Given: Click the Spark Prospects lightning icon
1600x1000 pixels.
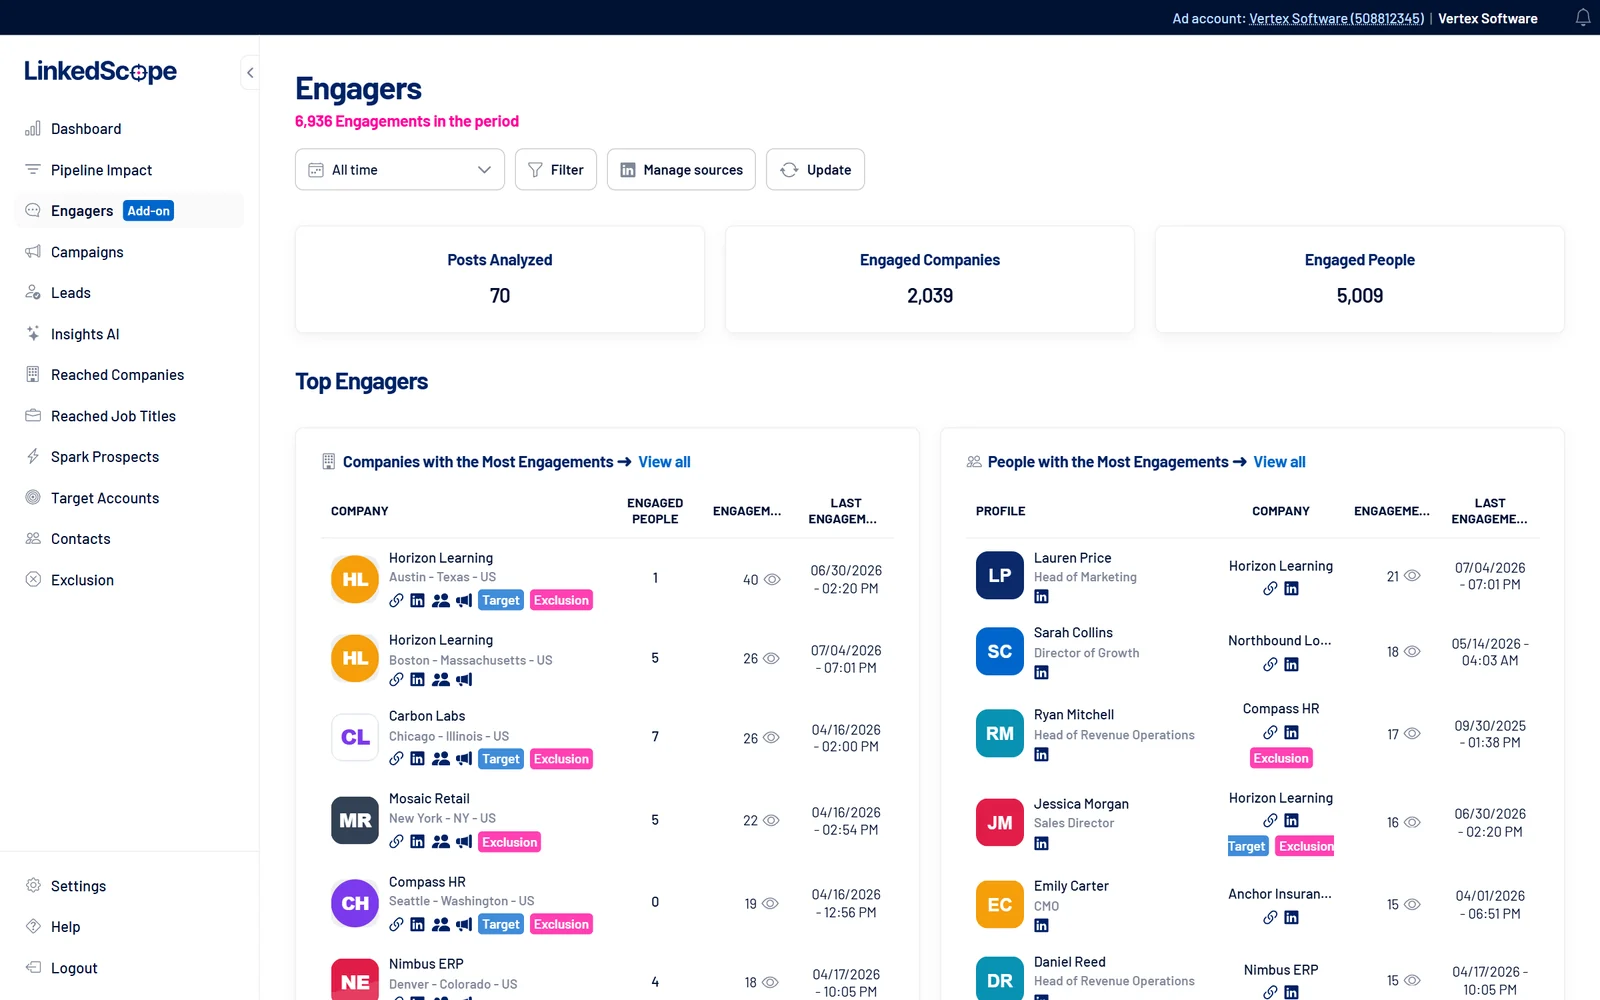Looking at the screenshot, I should click(33, 457).
